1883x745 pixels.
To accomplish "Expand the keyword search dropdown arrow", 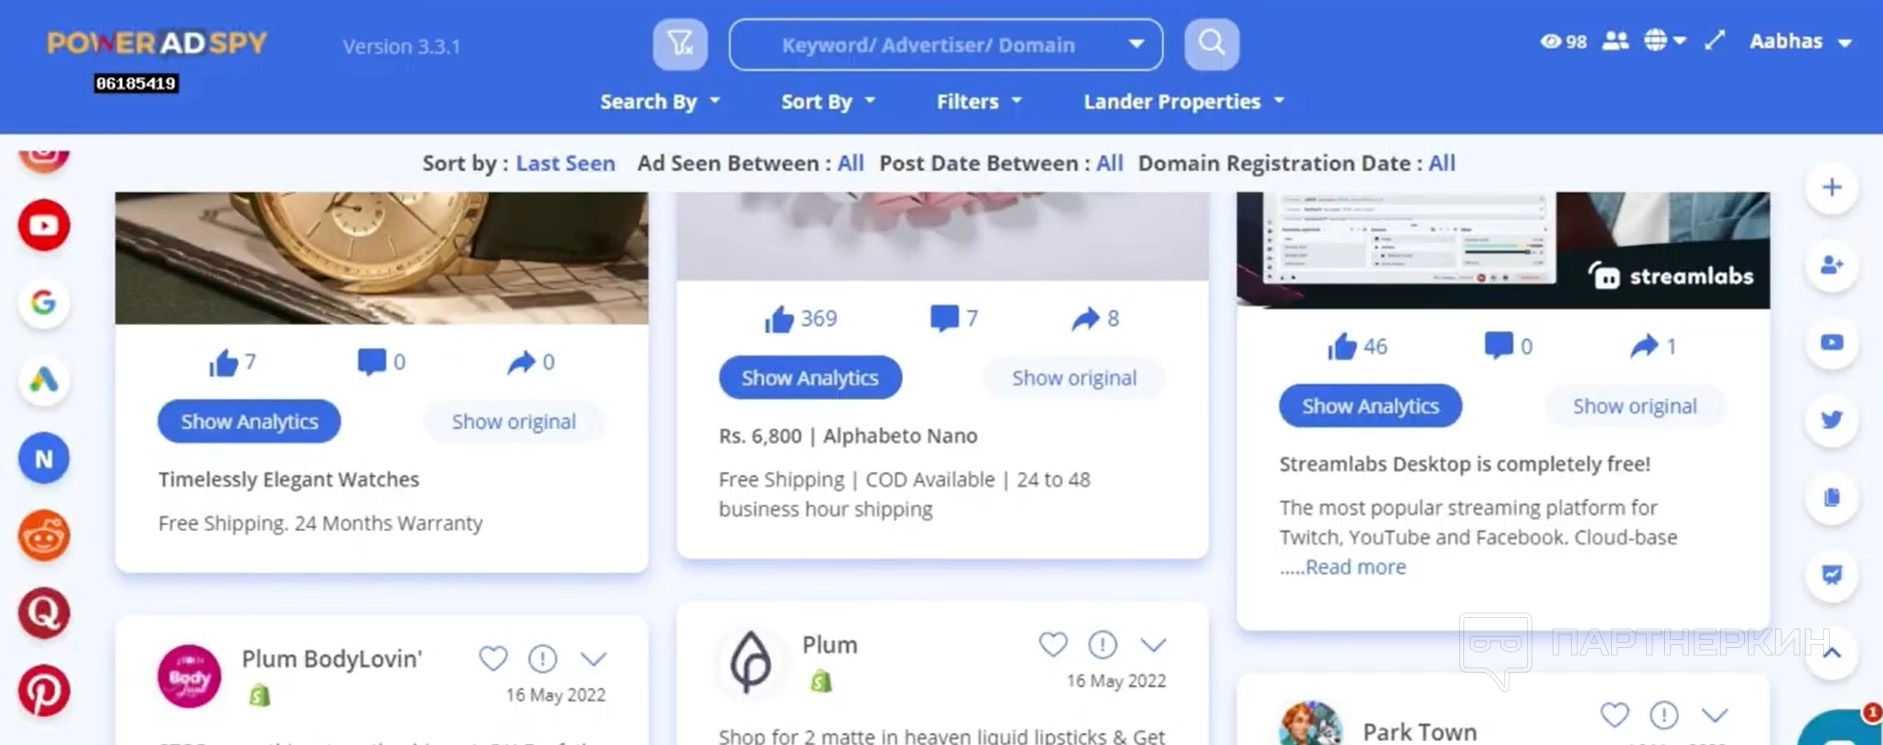I will 1137,44.
